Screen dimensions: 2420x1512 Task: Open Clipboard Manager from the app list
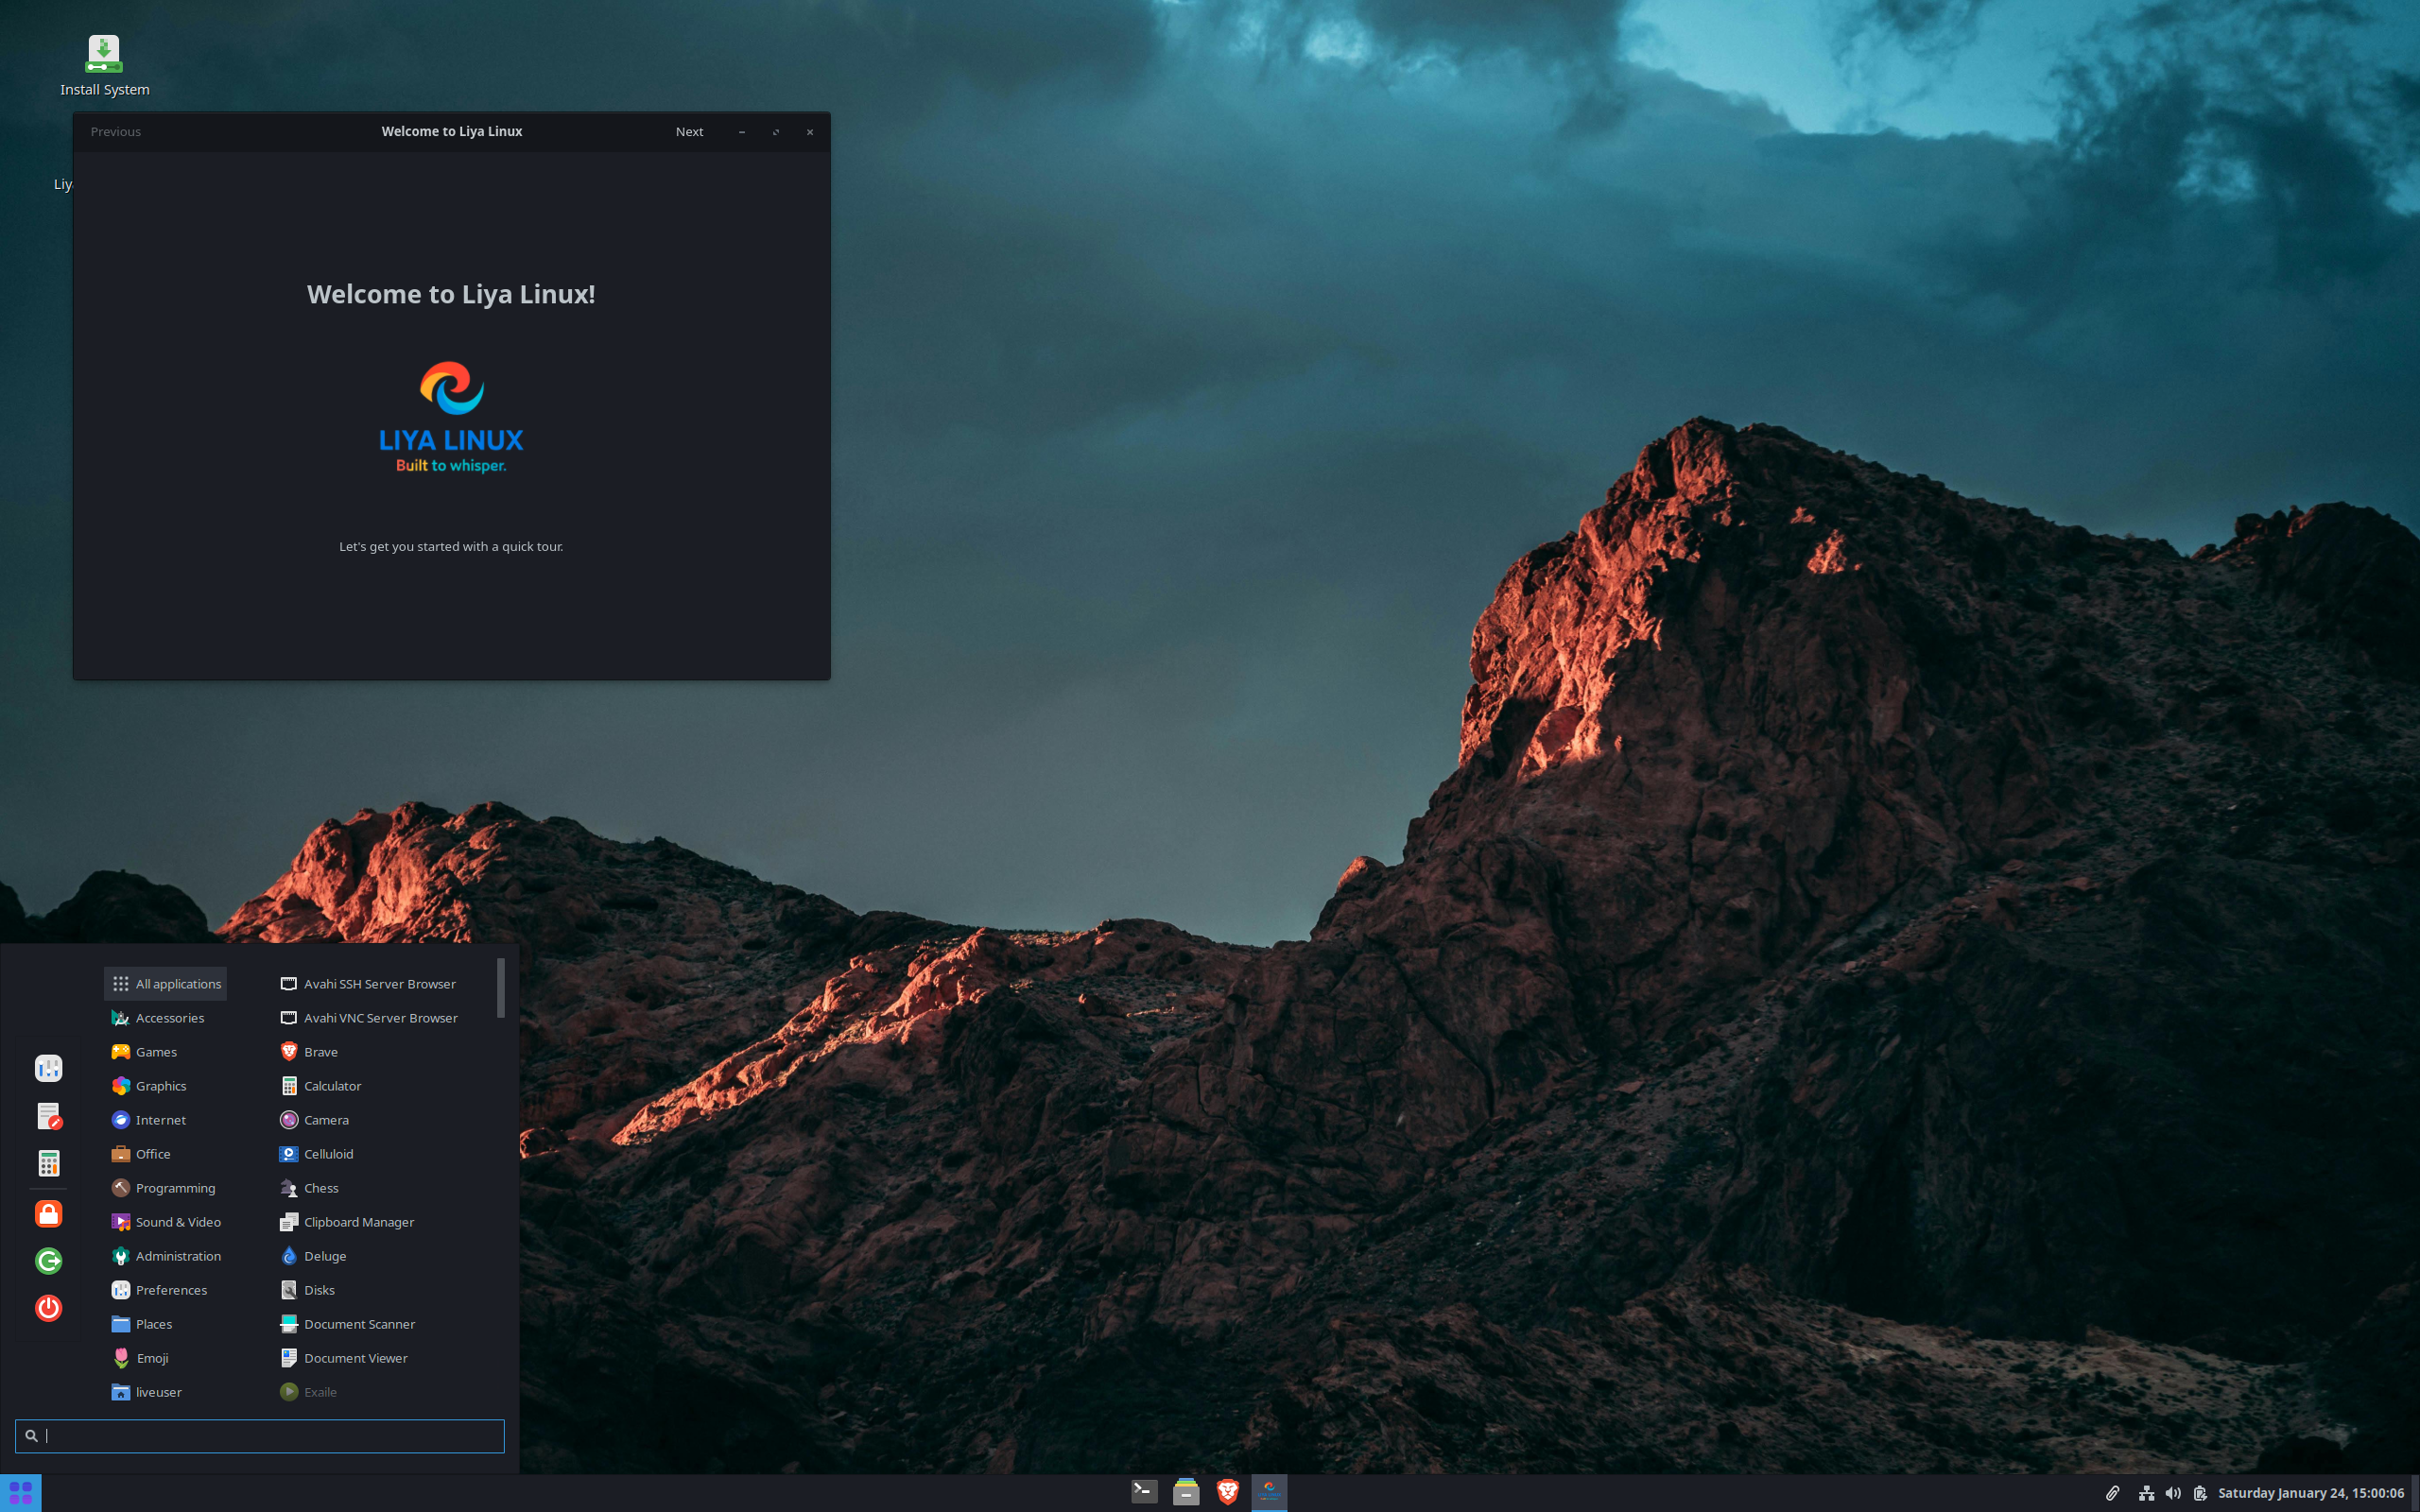(x=358, y=1222)
